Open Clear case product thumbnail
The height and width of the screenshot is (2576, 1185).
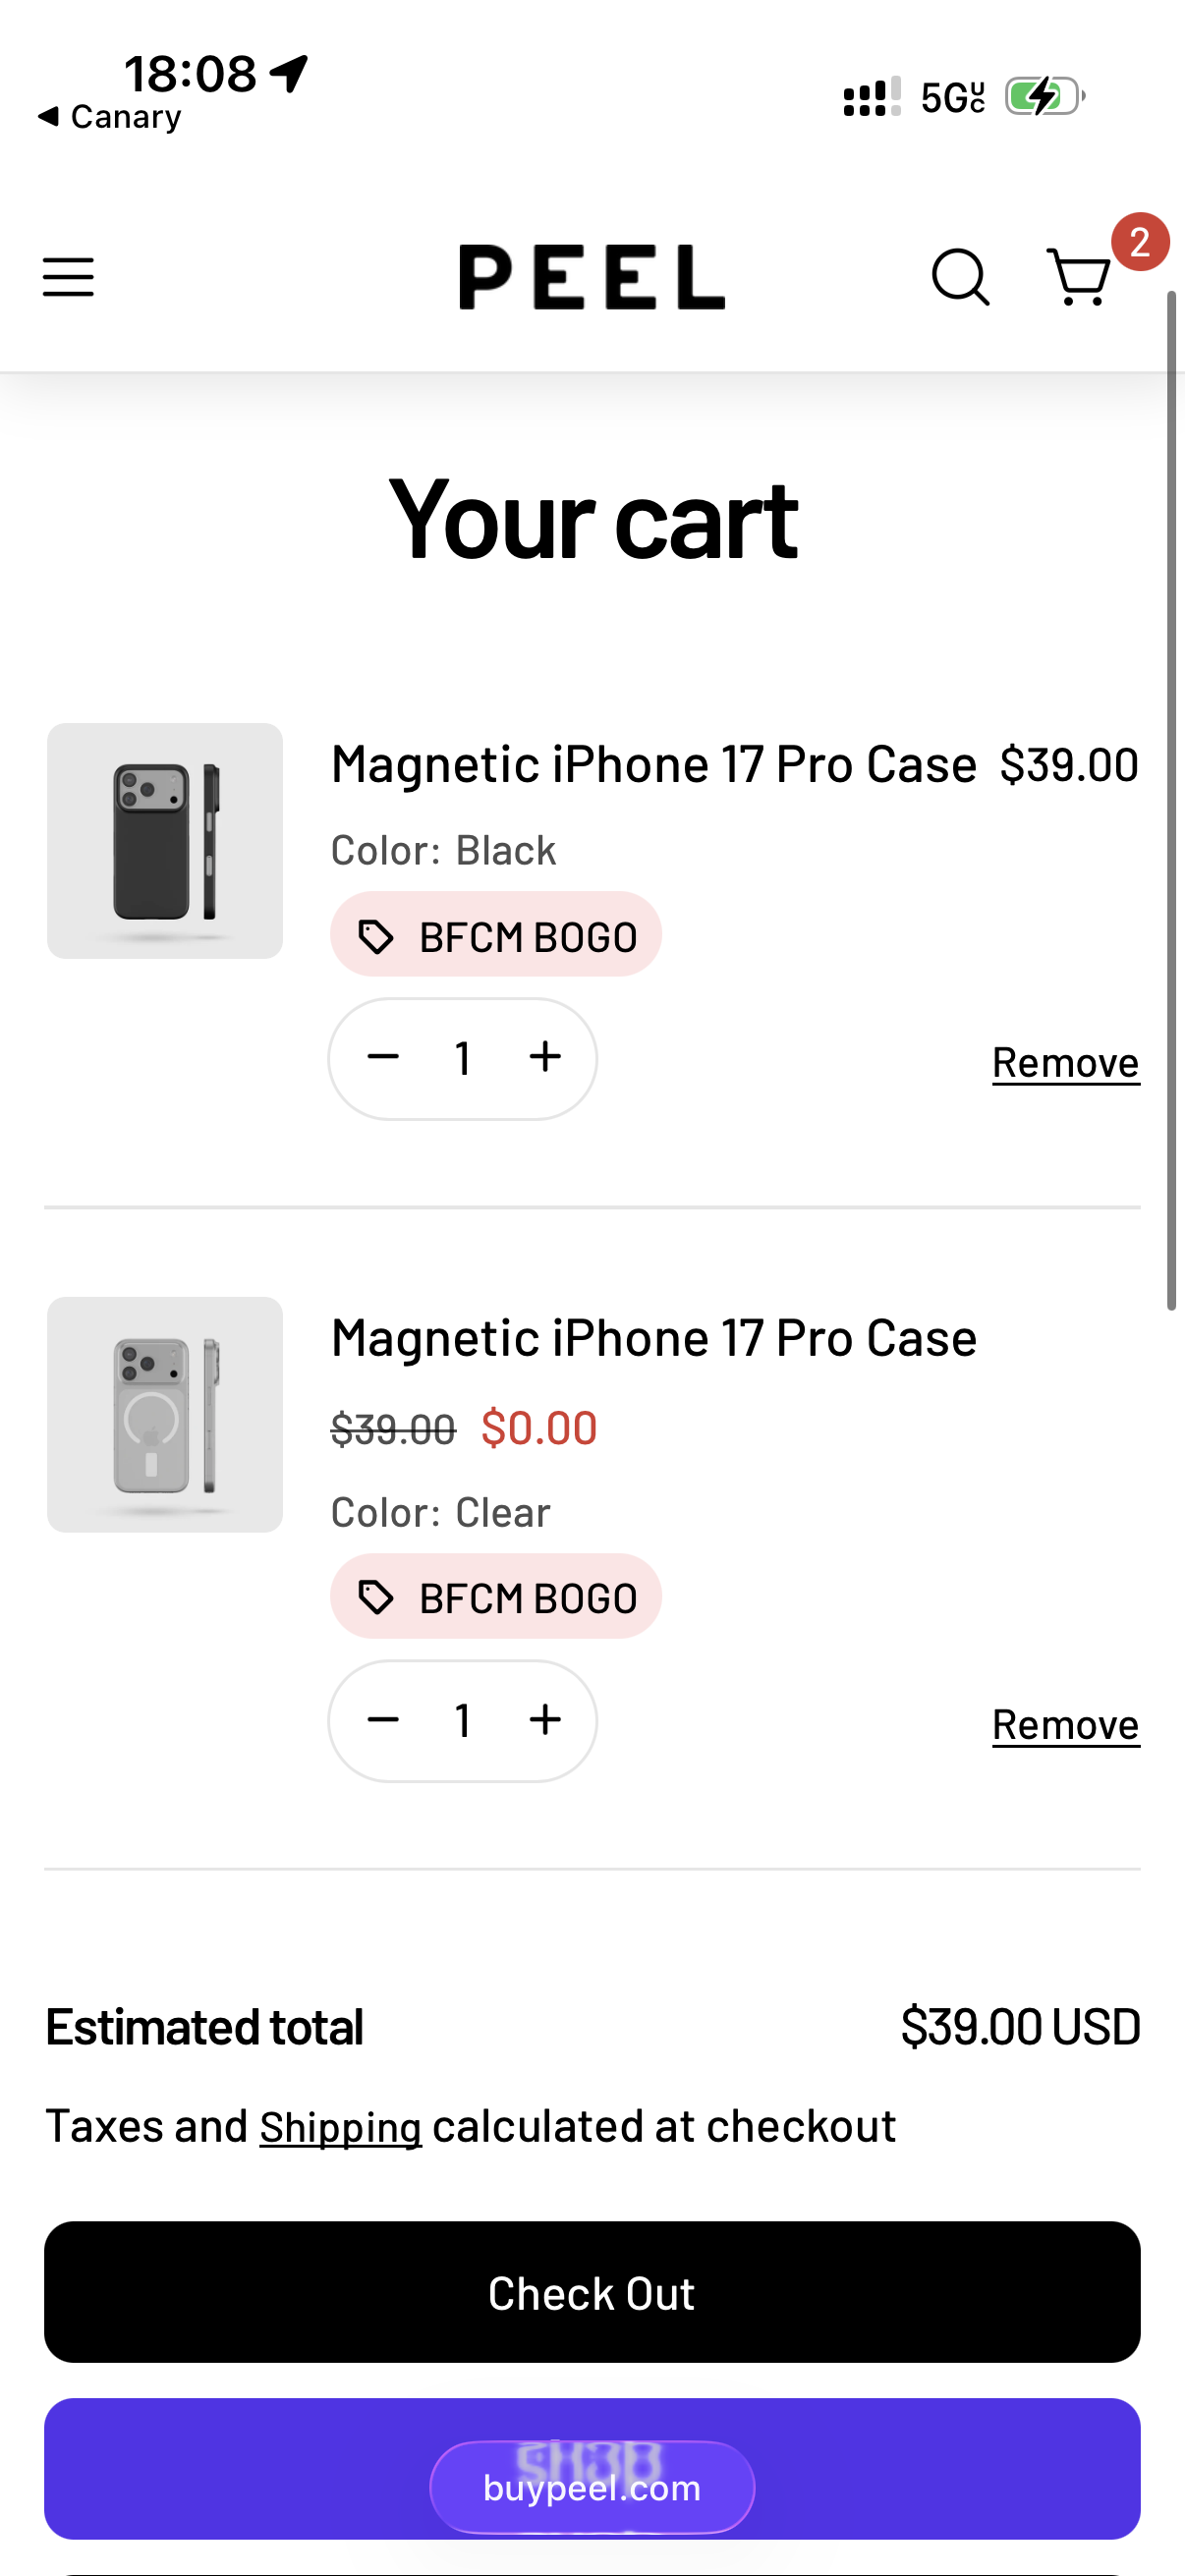165,1414
